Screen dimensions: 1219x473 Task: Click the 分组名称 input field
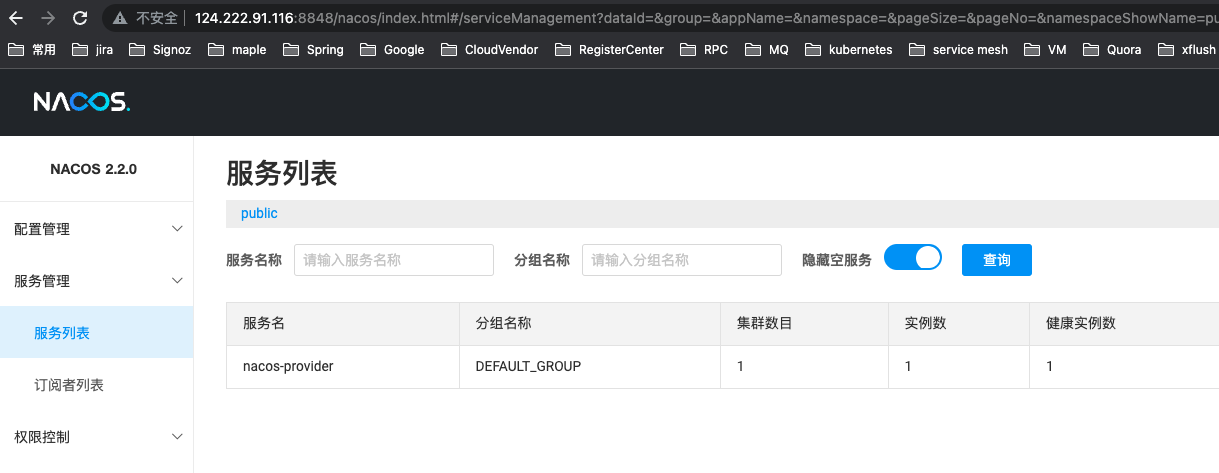(x=681, y=260)
